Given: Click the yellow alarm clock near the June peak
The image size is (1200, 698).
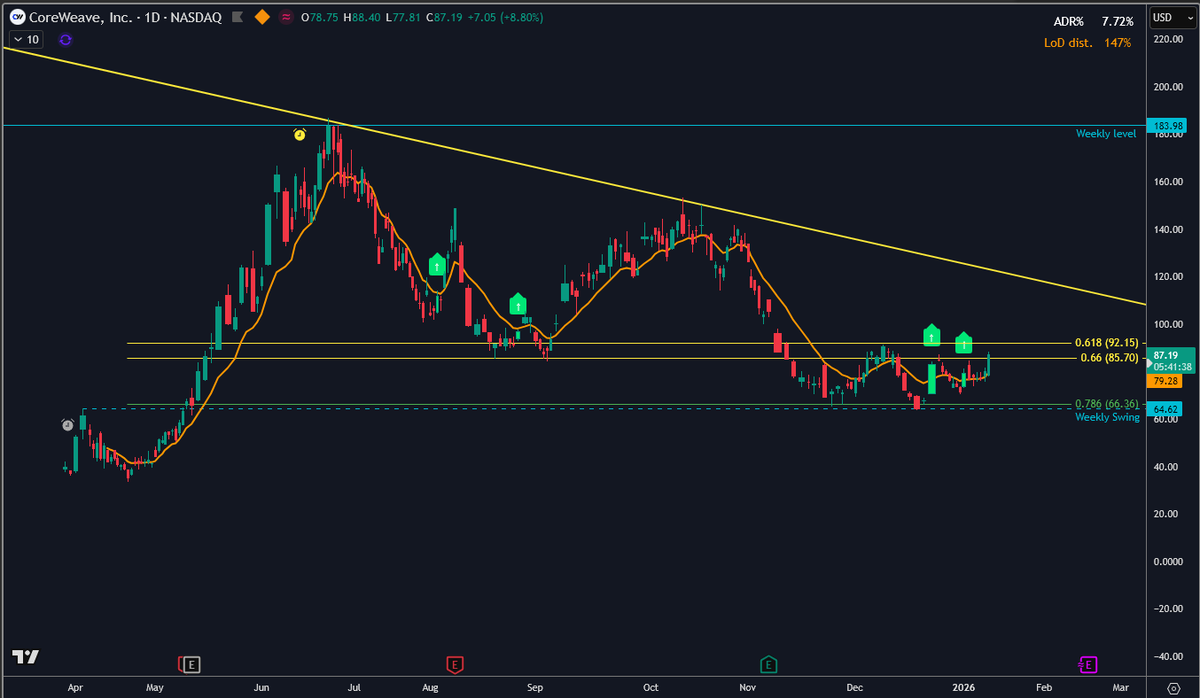Looking at the screenshot, I should click(x=299, y=134).
